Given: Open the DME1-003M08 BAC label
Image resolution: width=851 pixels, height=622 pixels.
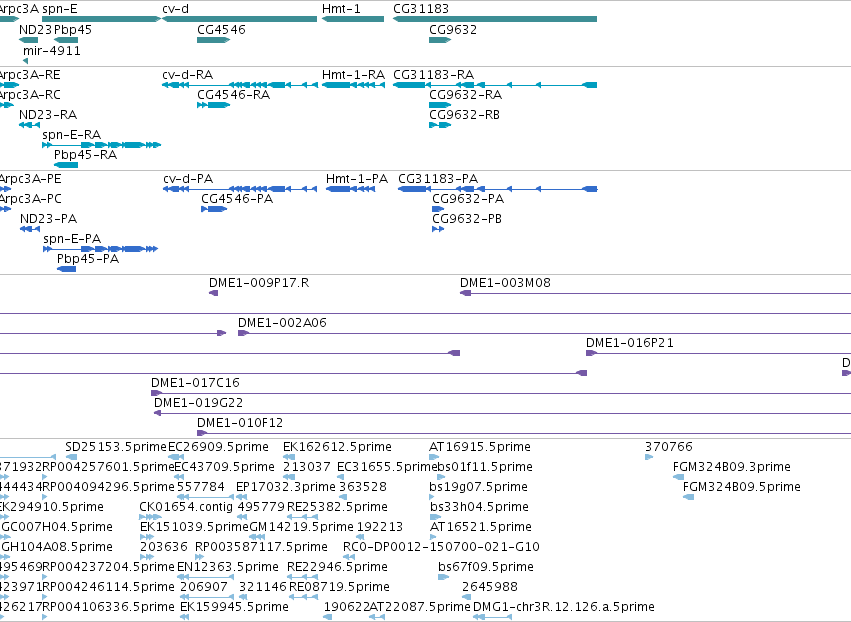Looking at the screenshot, I should [505, 283].
